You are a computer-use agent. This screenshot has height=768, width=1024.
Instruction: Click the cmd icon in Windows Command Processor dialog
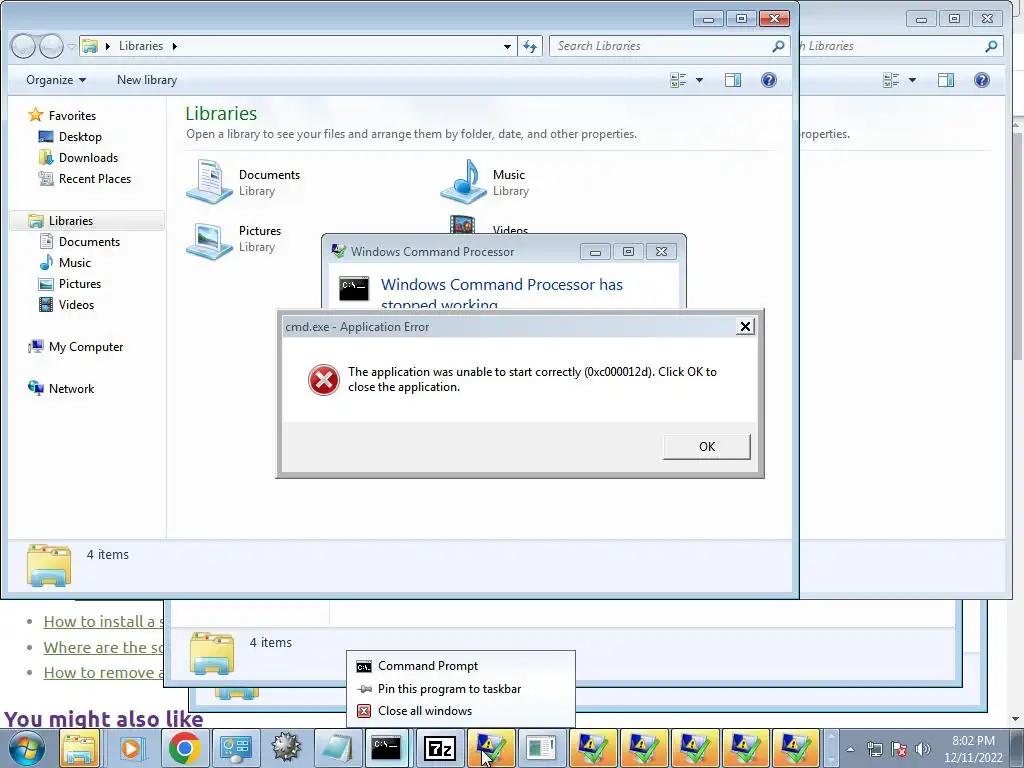click(x=354, y=288)
